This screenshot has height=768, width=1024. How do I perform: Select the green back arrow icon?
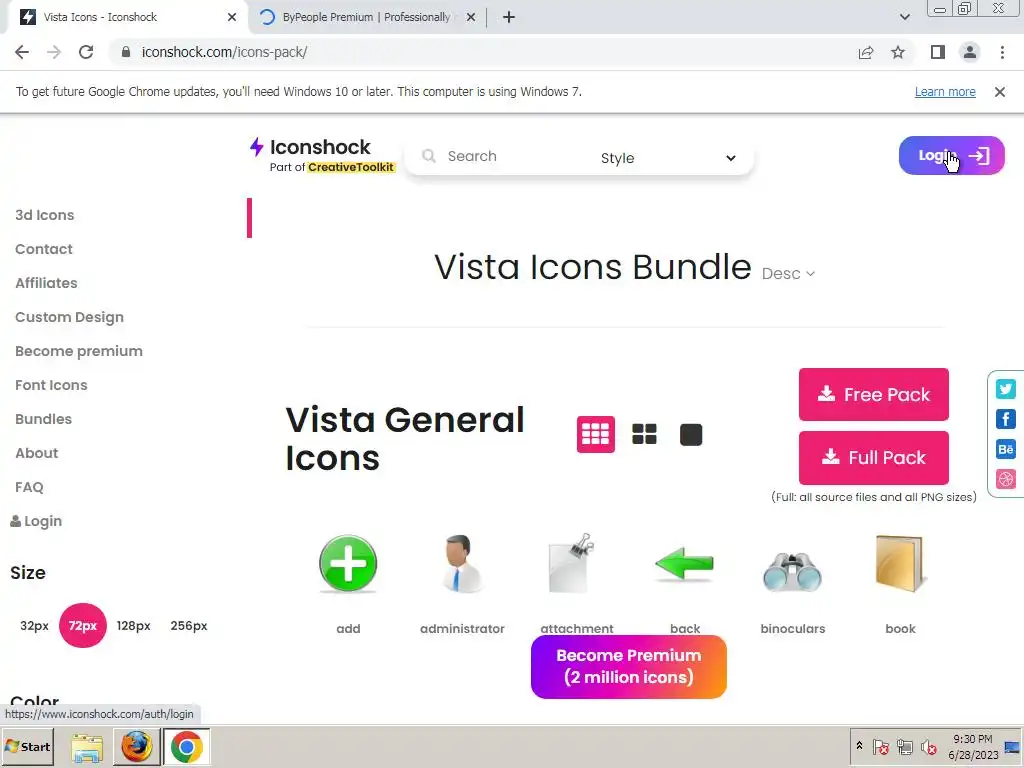pos(684,563)
